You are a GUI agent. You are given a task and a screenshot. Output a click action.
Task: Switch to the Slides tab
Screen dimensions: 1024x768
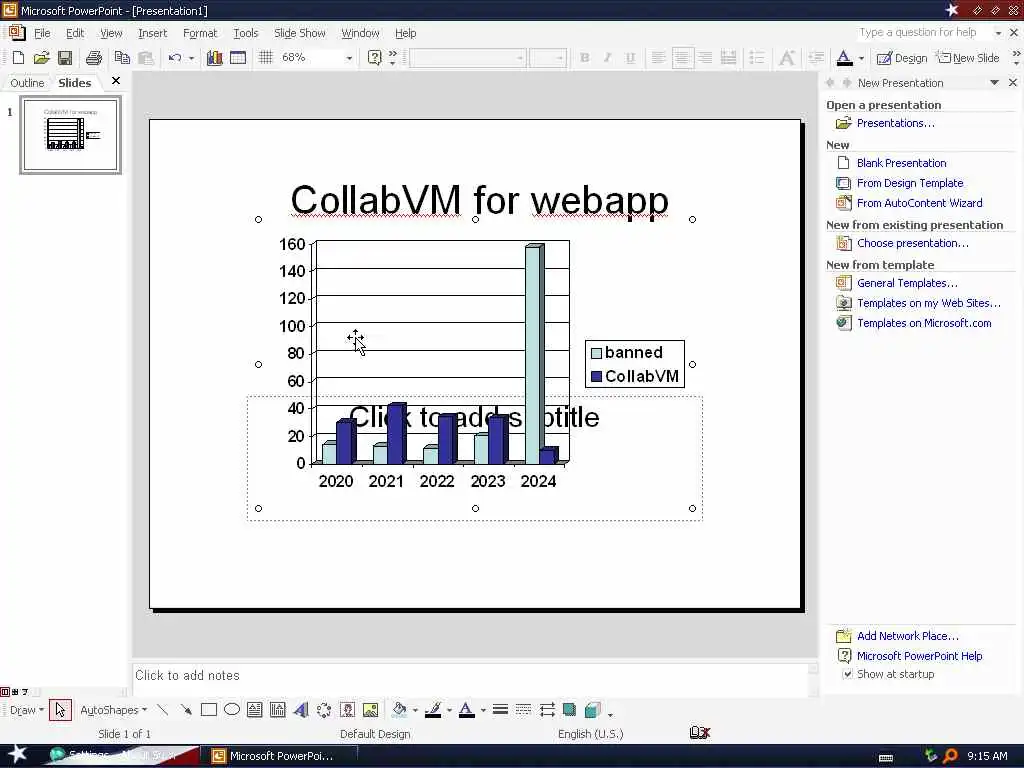click(x=74, y=83)
